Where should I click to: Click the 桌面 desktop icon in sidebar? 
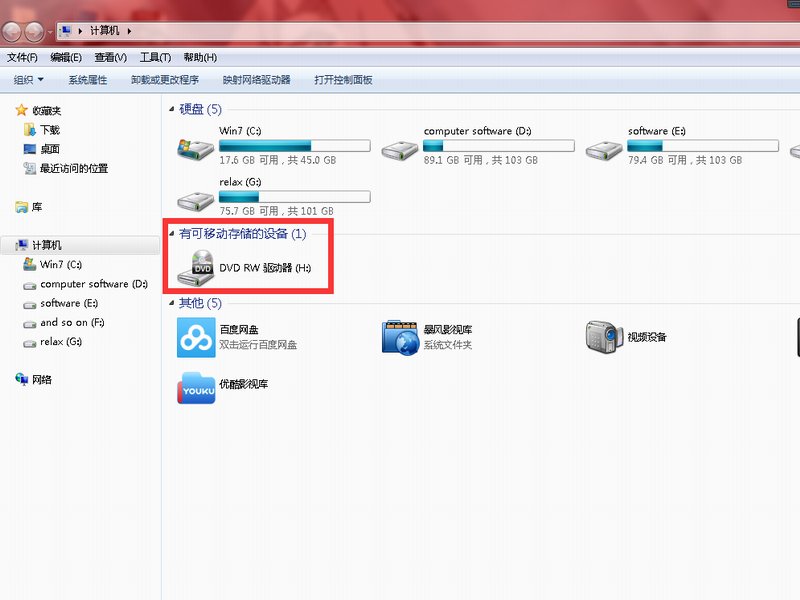pos(30,149)
